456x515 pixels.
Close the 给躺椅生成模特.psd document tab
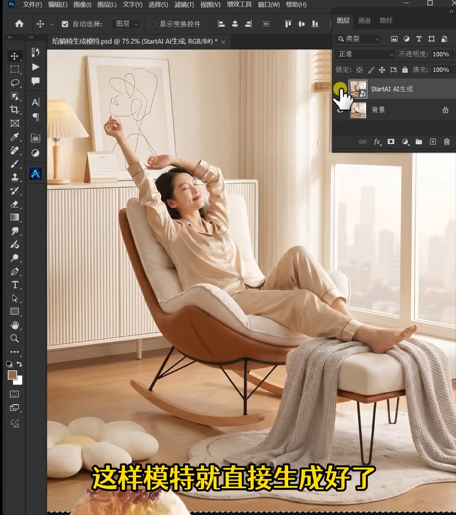[x=223, y=42]
